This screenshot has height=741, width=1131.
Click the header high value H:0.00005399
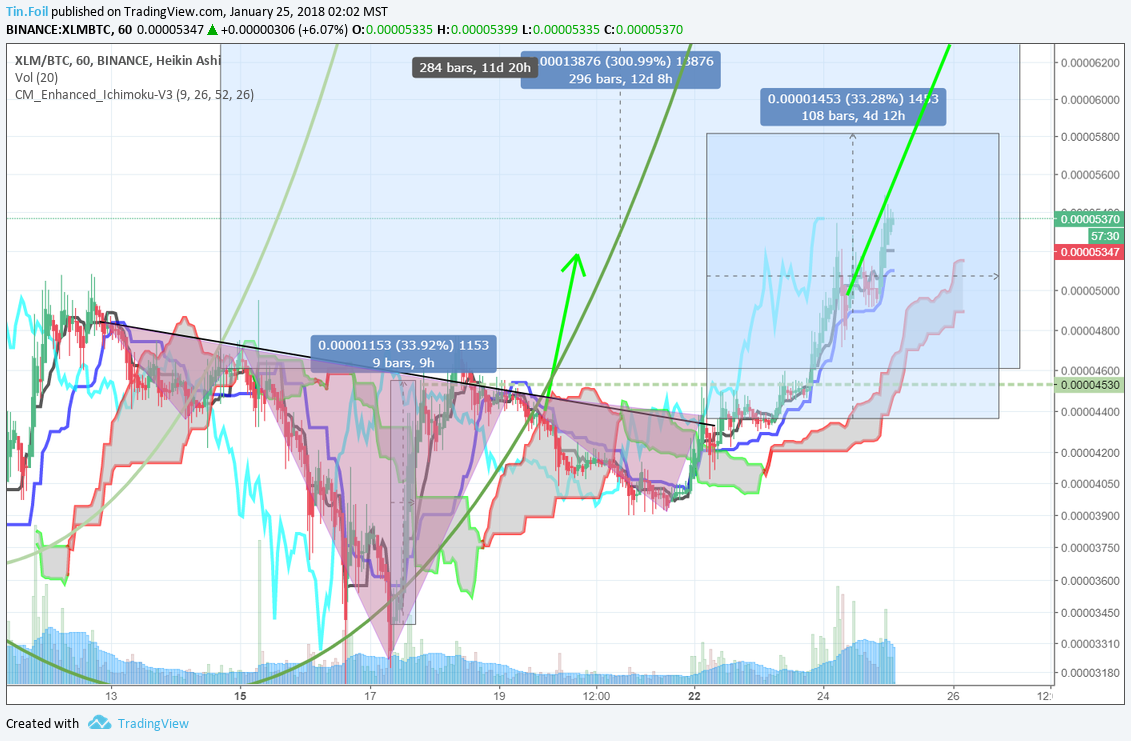478,30
